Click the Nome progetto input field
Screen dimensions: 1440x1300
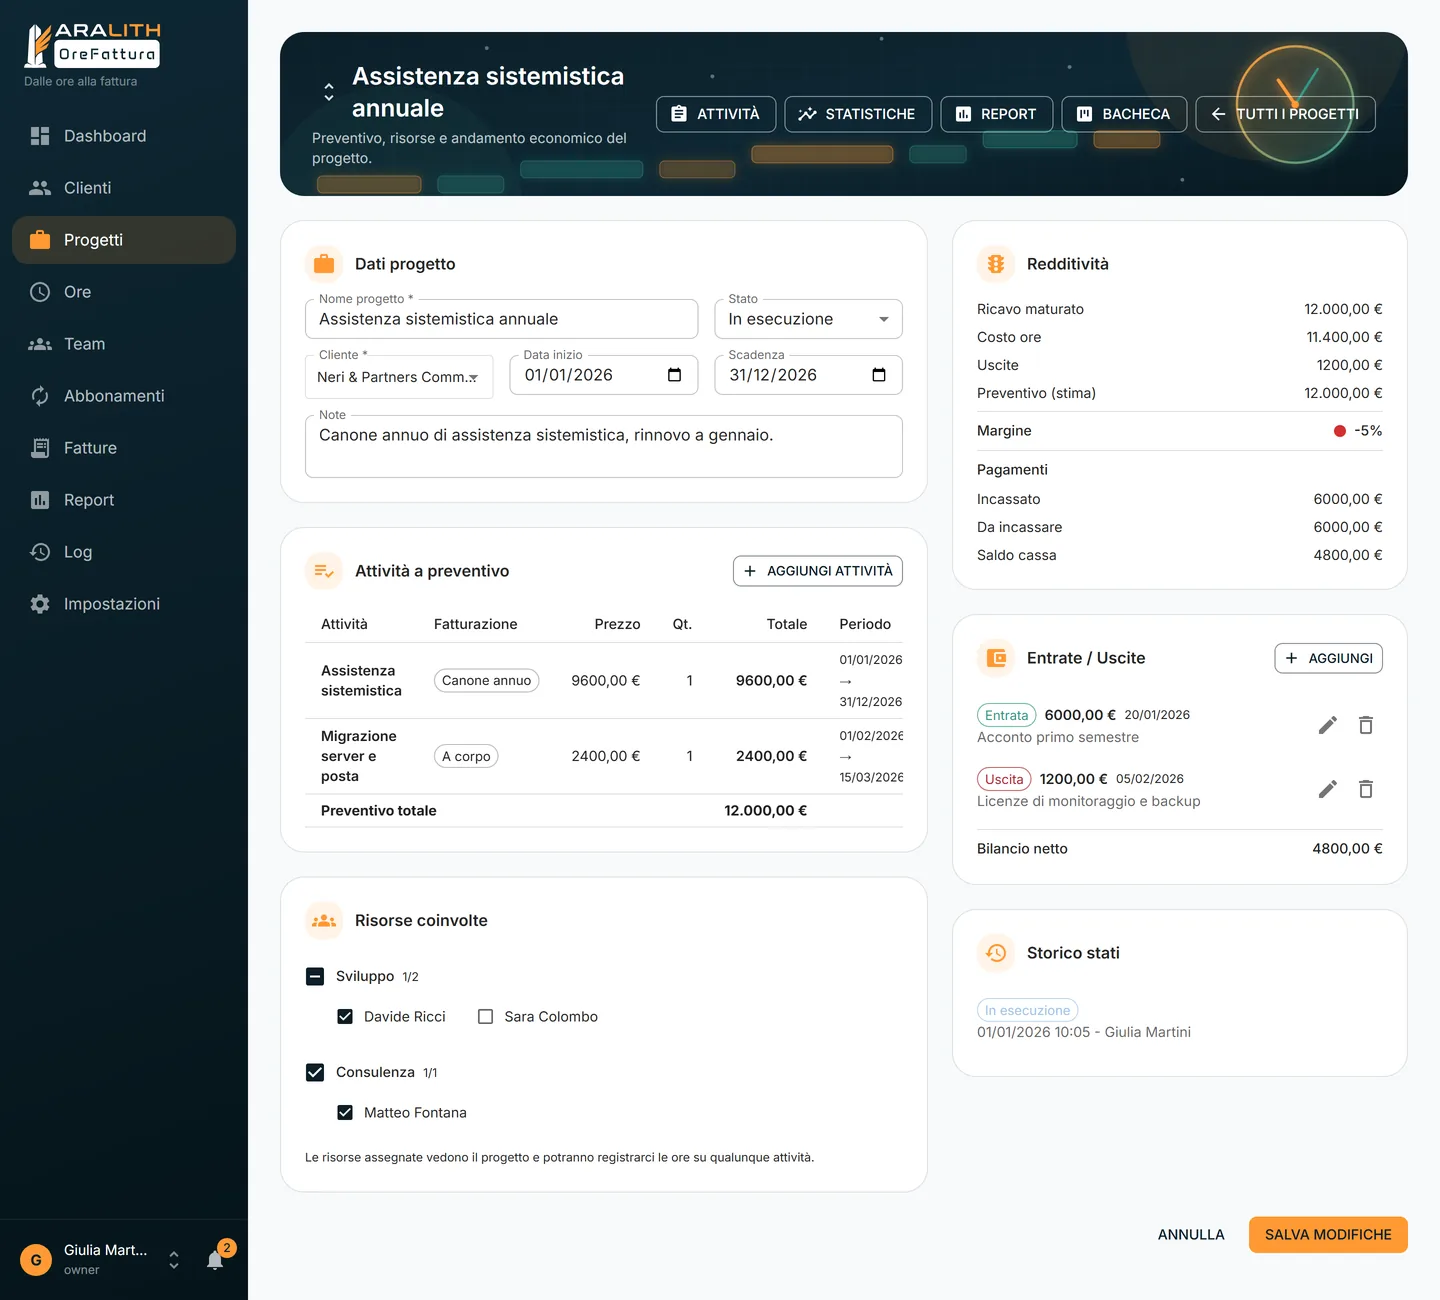pos(501,319)
